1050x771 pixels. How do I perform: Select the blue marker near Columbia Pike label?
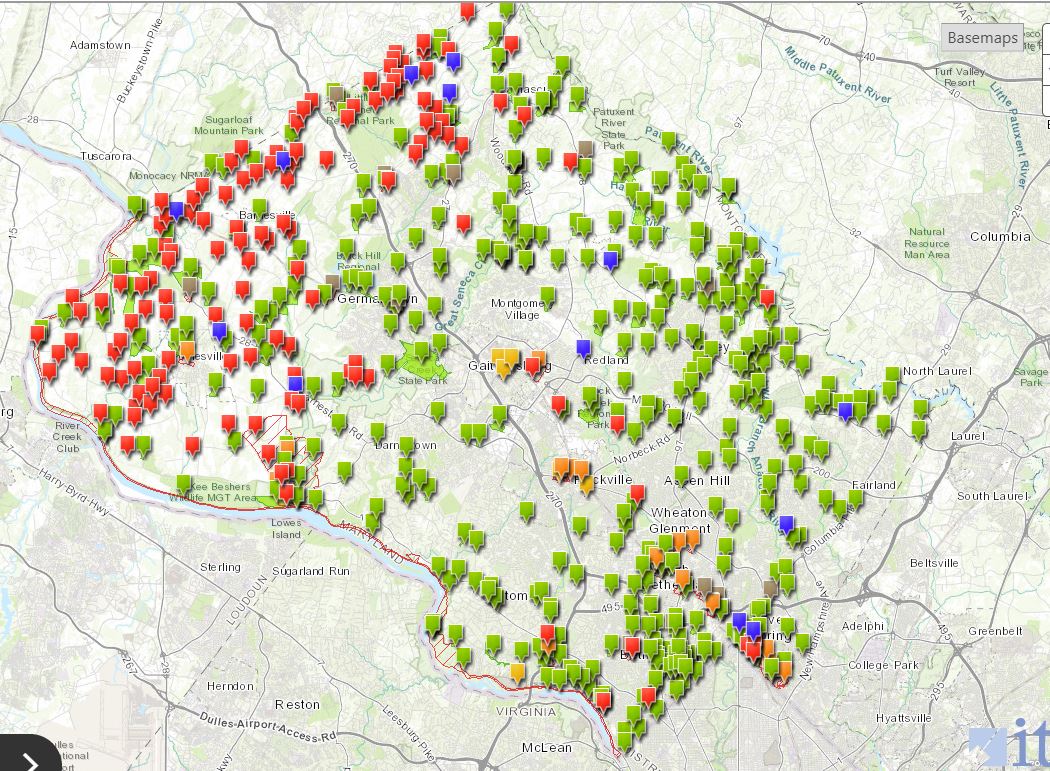(787, 523)
